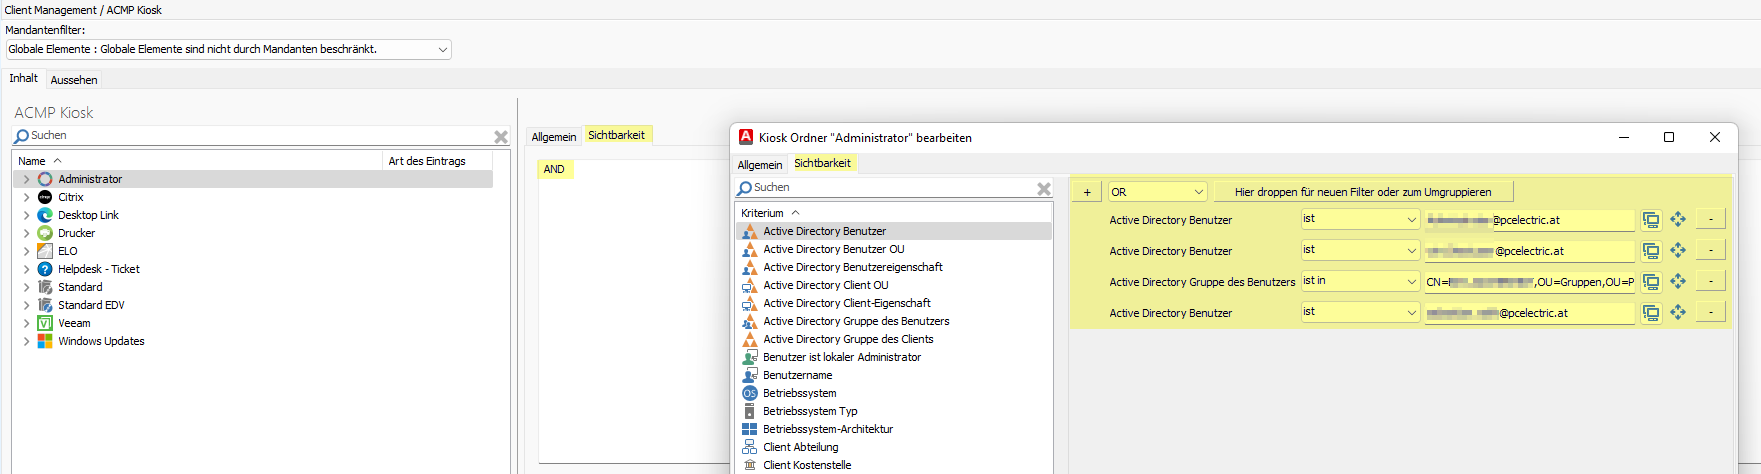Click the Betriebssystem OS icon
Screen dimensions: 1761x474
coord(750,393)
